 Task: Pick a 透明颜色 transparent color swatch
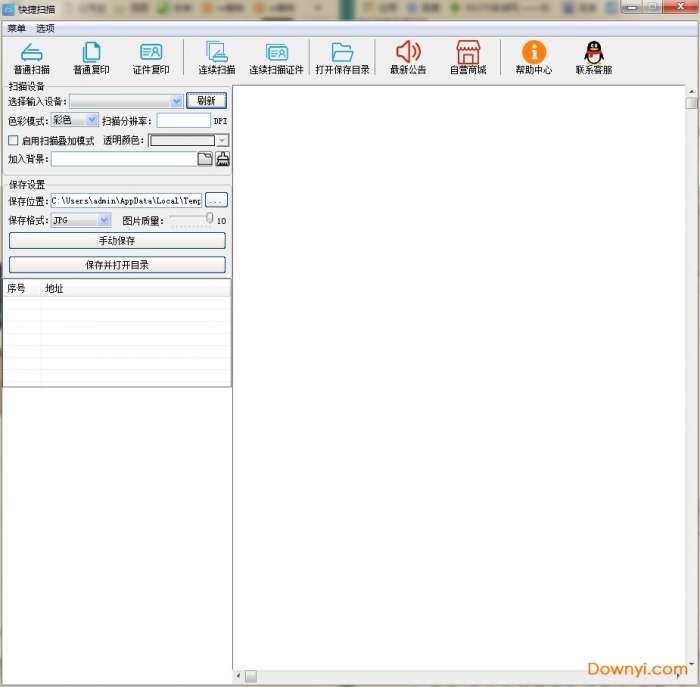(188, 141)
